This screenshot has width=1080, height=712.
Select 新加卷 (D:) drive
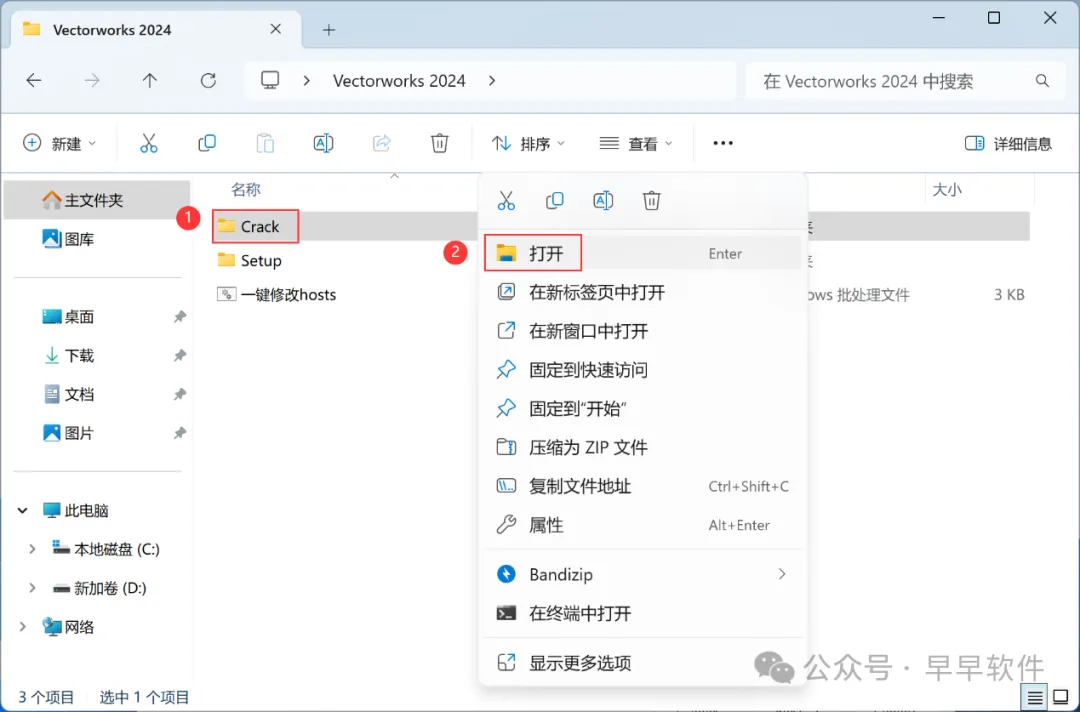click(x=100, y=588)
